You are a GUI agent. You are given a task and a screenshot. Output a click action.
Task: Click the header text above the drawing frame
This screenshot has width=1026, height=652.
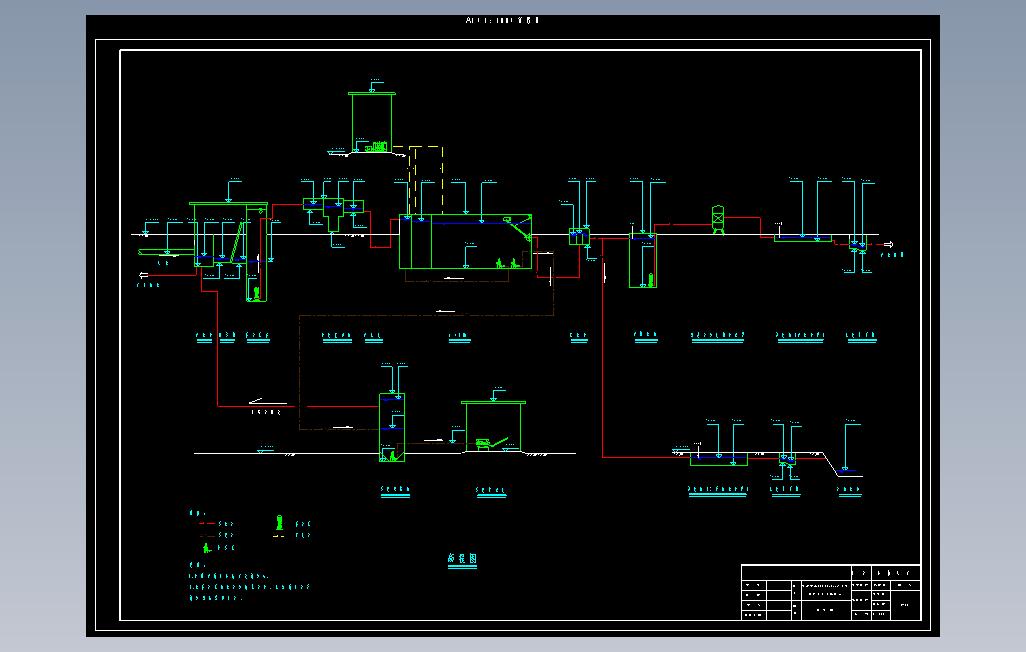(x=503, y=20)
